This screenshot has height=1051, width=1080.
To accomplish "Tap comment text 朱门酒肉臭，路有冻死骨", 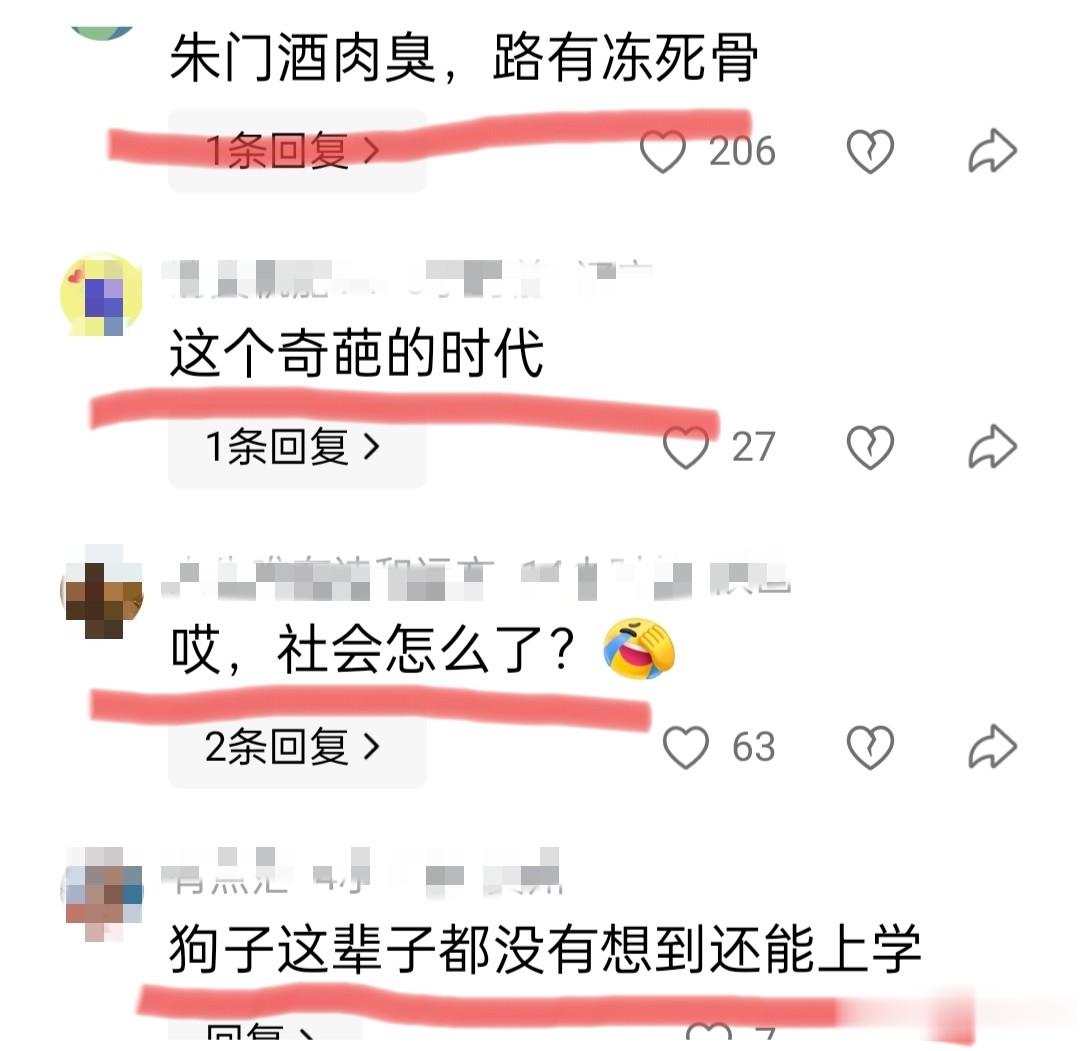I will (464, 58).
